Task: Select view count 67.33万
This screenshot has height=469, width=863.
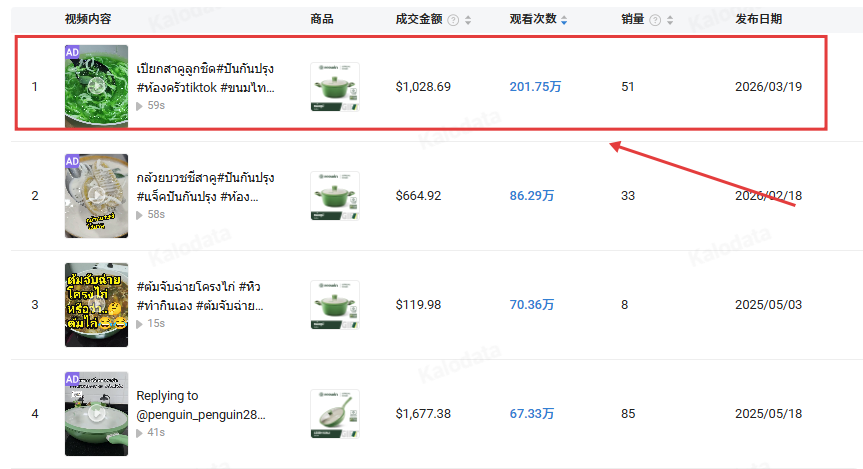Action: pyautogui.click(x=532, y=413)
